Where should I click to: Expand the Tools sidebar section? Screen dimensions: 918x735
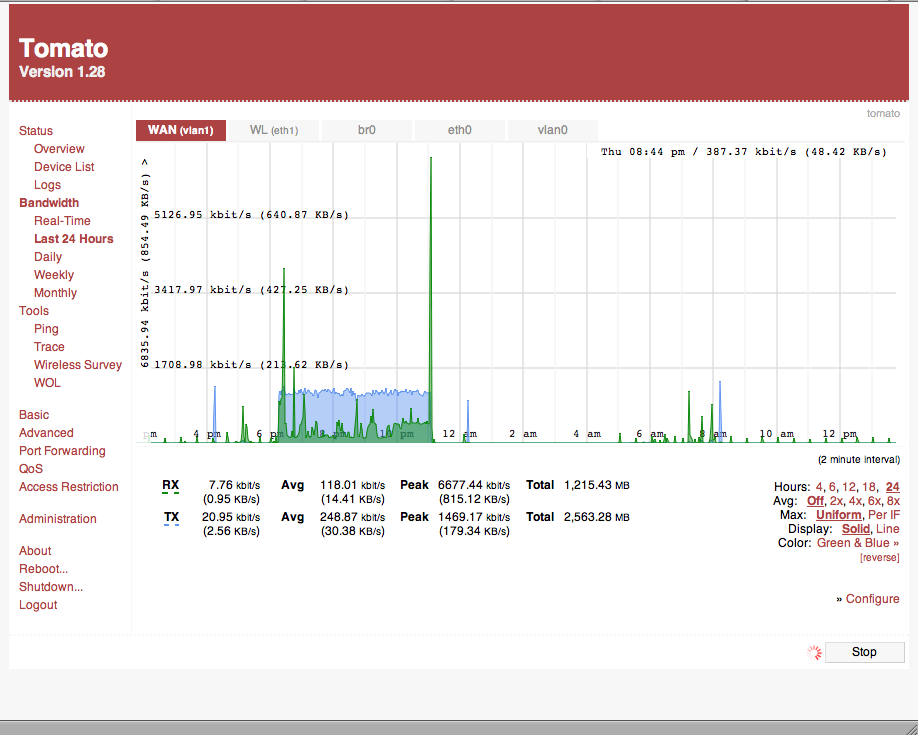click(34, 311)
